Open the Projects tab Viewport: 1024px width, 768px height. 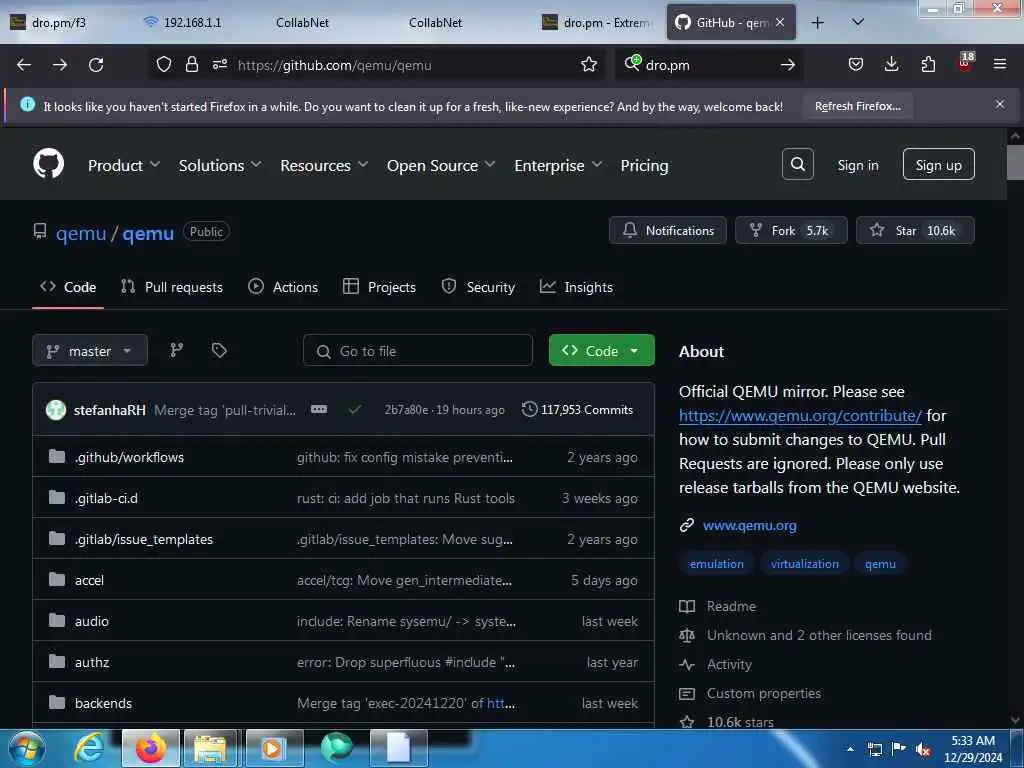click(379, 287)
